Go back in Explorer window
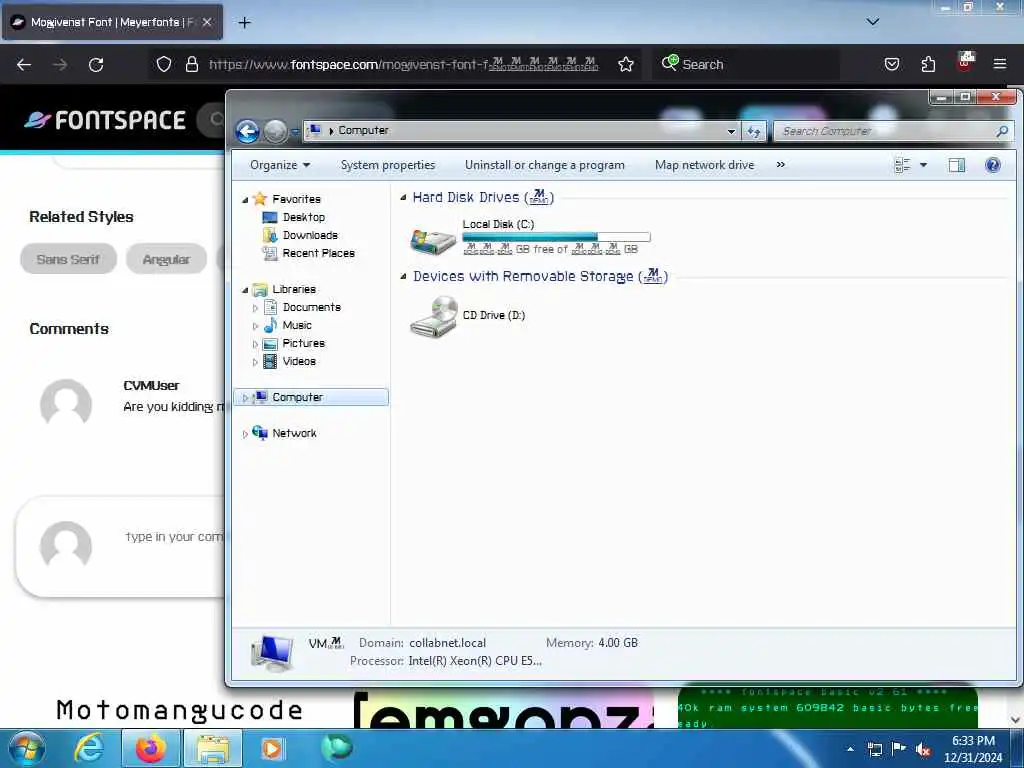 [x=248, y=132]
